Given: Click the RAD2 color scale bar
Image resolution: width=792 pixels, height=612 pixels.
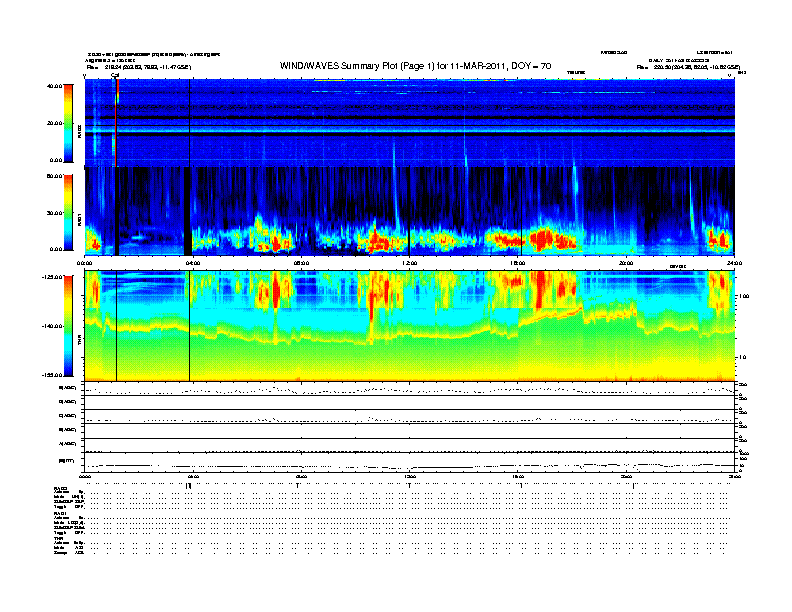Looking at the screenshot, I should pos(68,123).
